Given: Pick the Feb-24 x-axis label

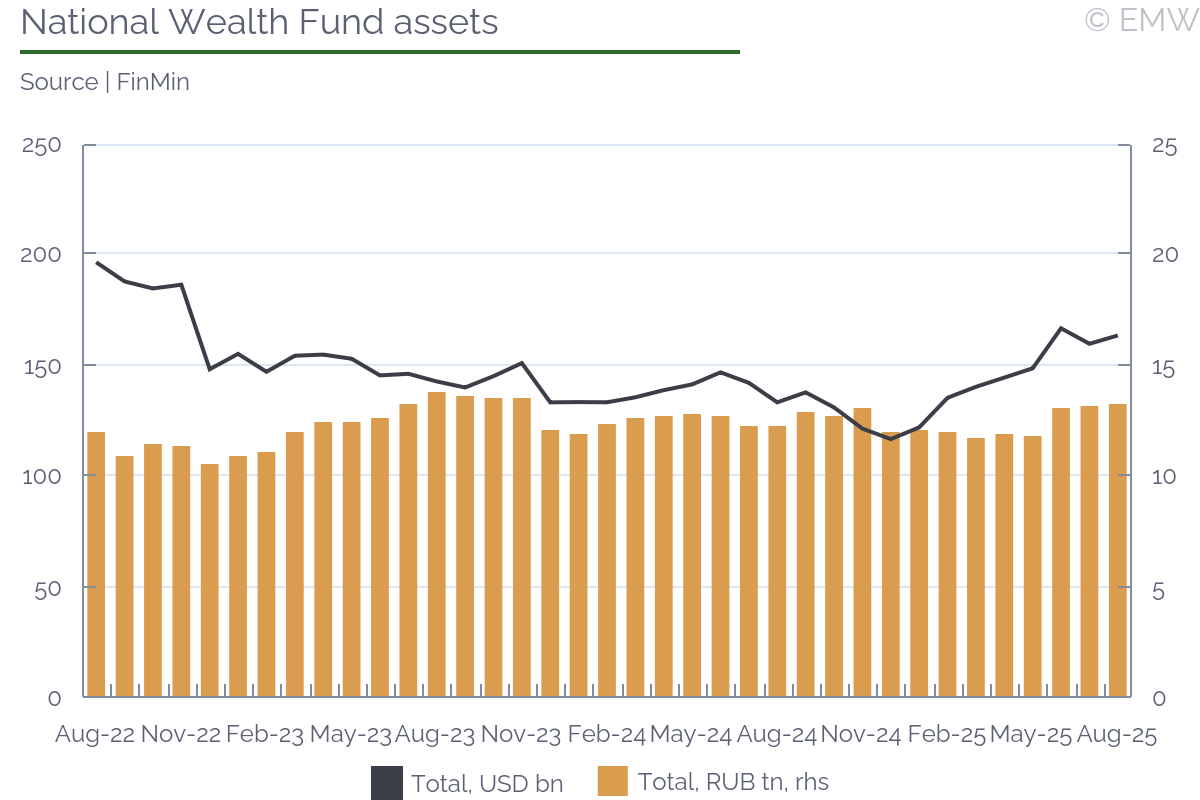Looking at the screenshot, I should 606,735.
